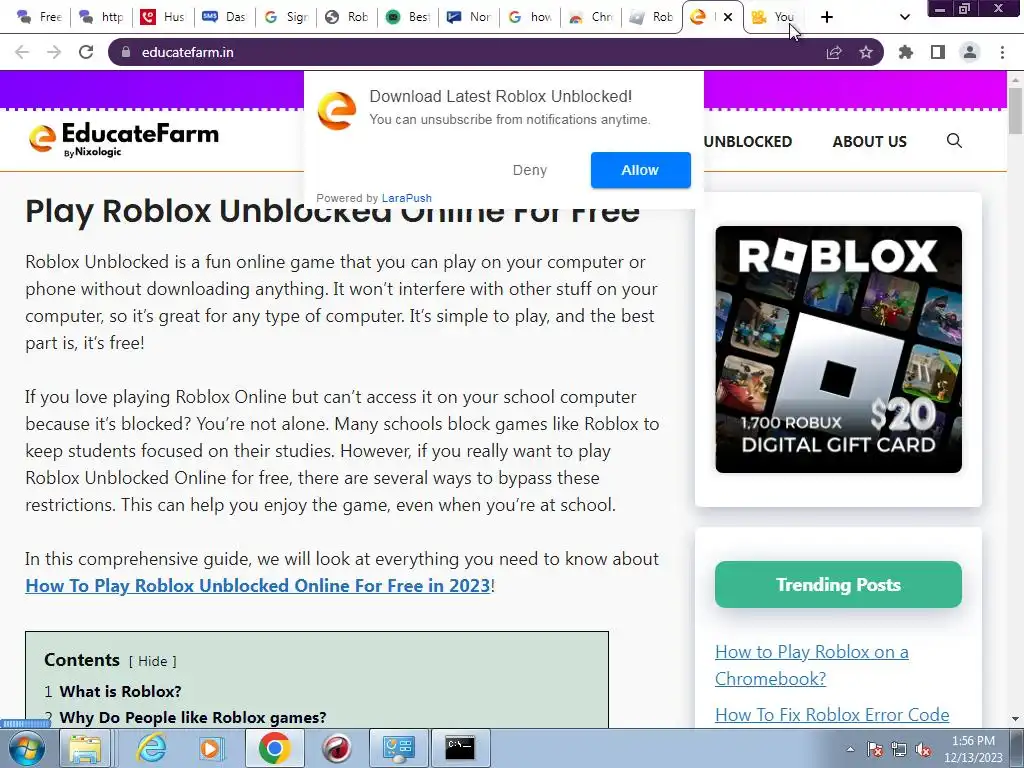Open the red round app on taskbar
The image size is (1024, 768).
tap(336, 748)
